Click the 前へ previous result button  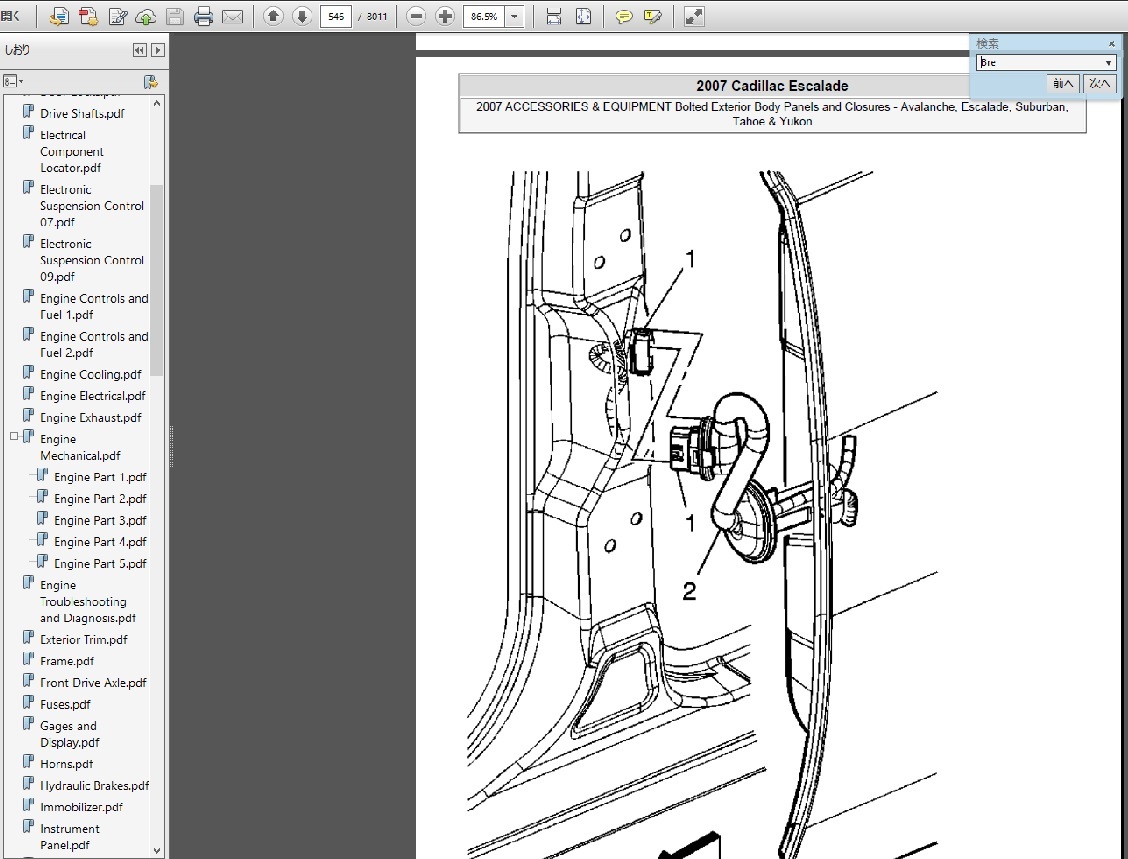[1063, 83]
